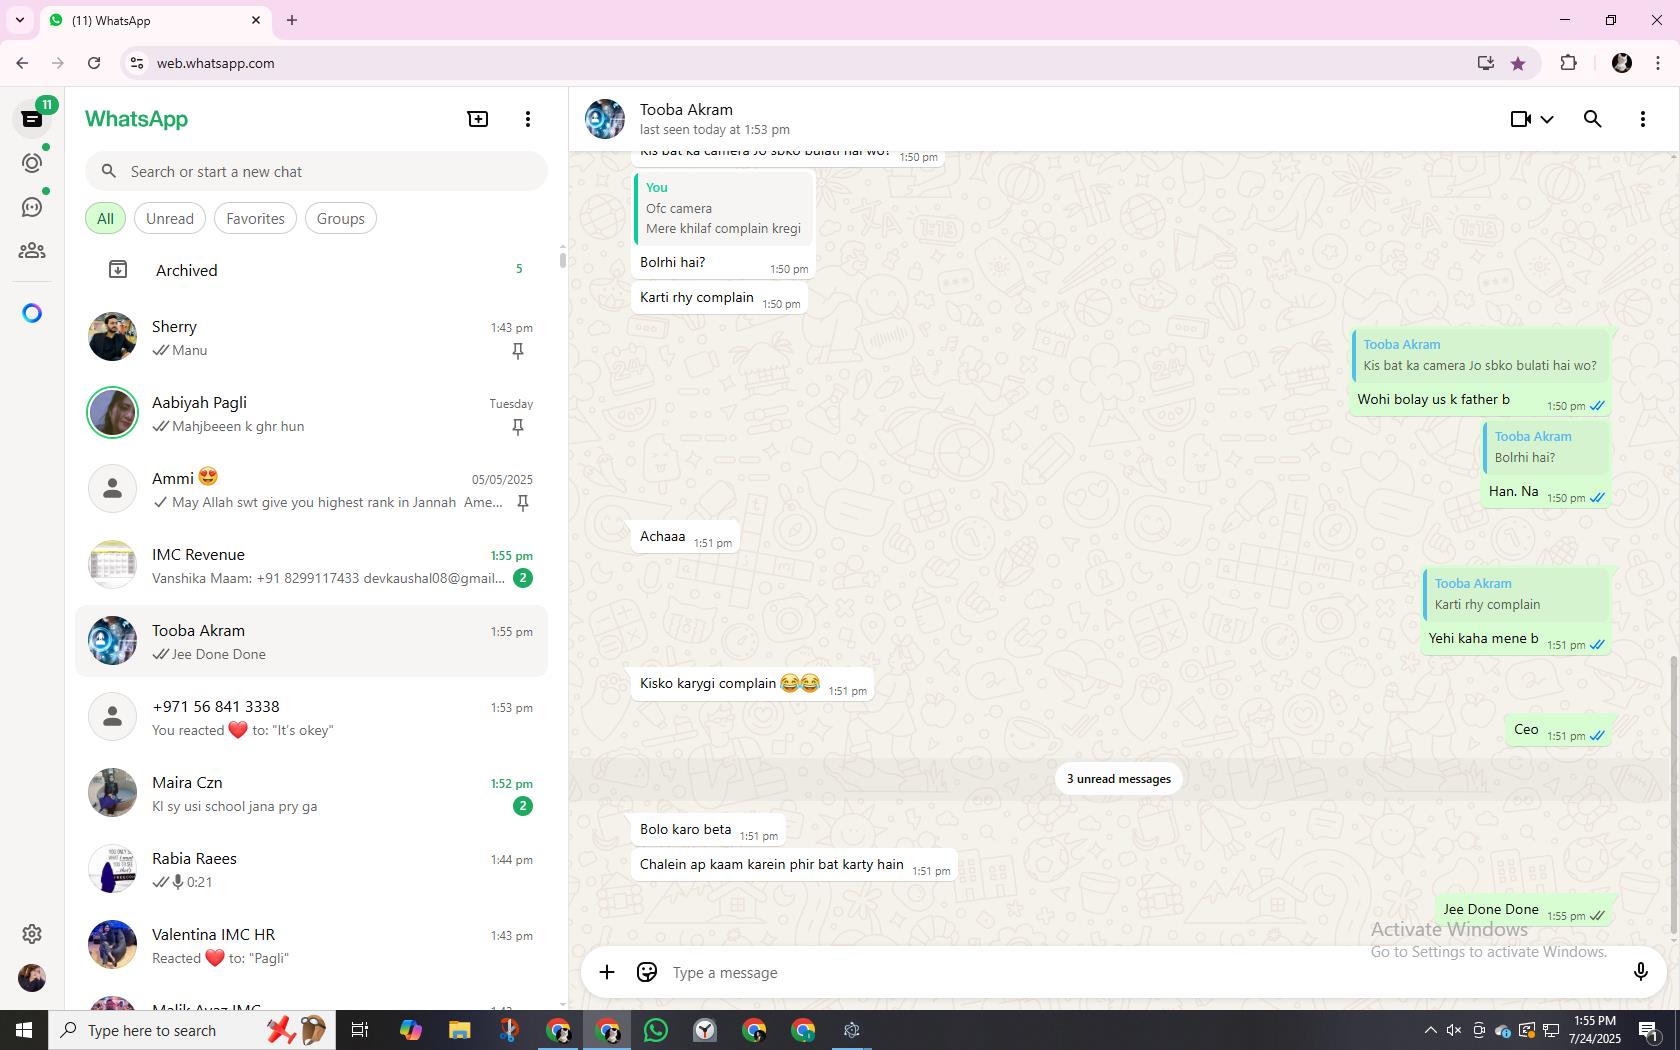This screenshot has height=1050, width=1680.
Task: Click quoted 'Kis bat ka camera' reply
Action: point(1480,355)
